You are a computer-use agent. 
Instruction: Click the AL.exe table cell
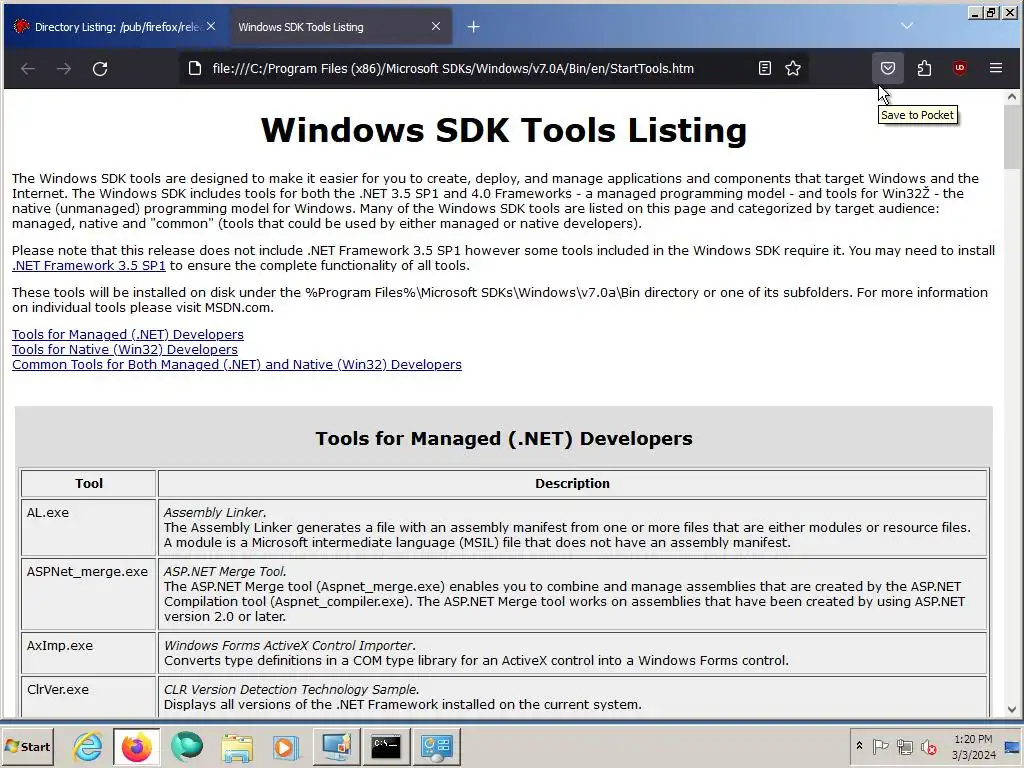(88, 527)
